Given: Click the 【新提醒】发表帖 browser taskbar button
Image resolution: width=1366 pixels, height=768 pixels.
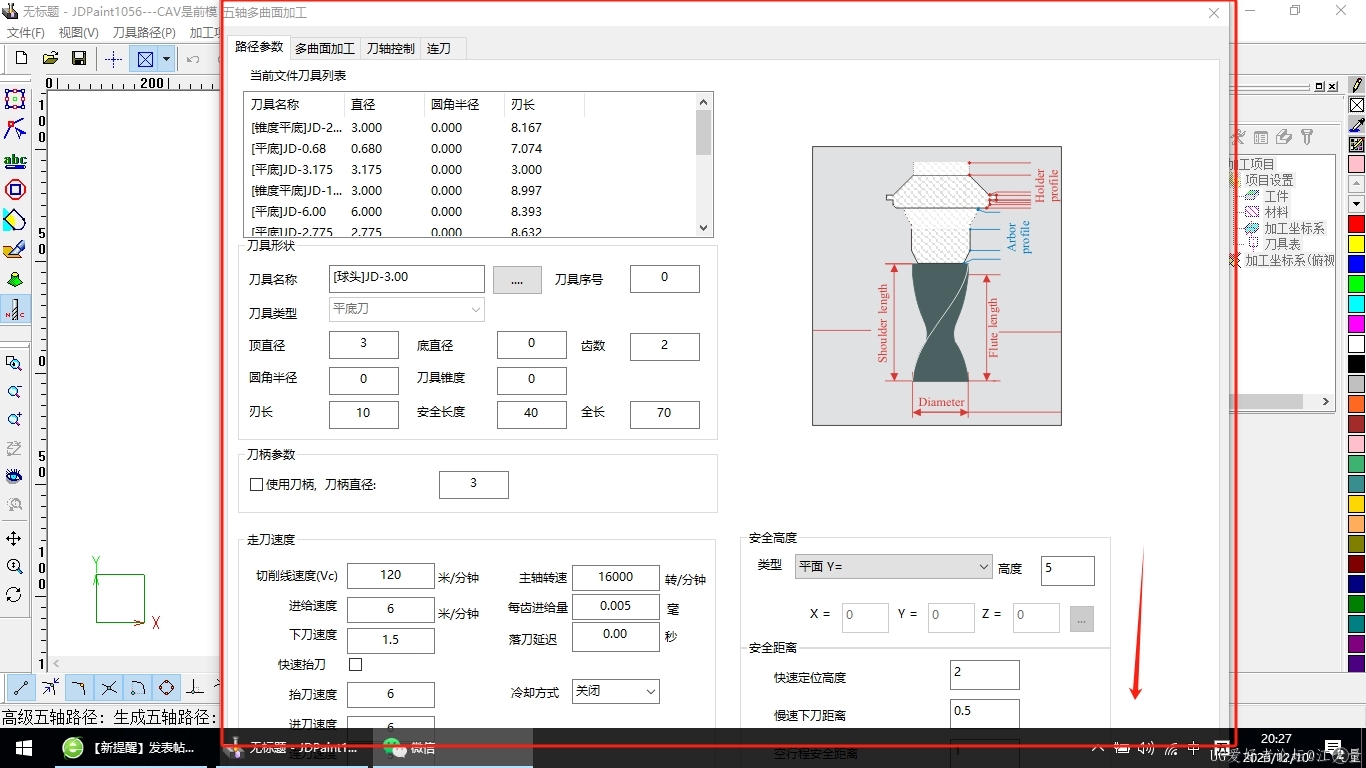Looking at the screenshot, I should [130, 748].
